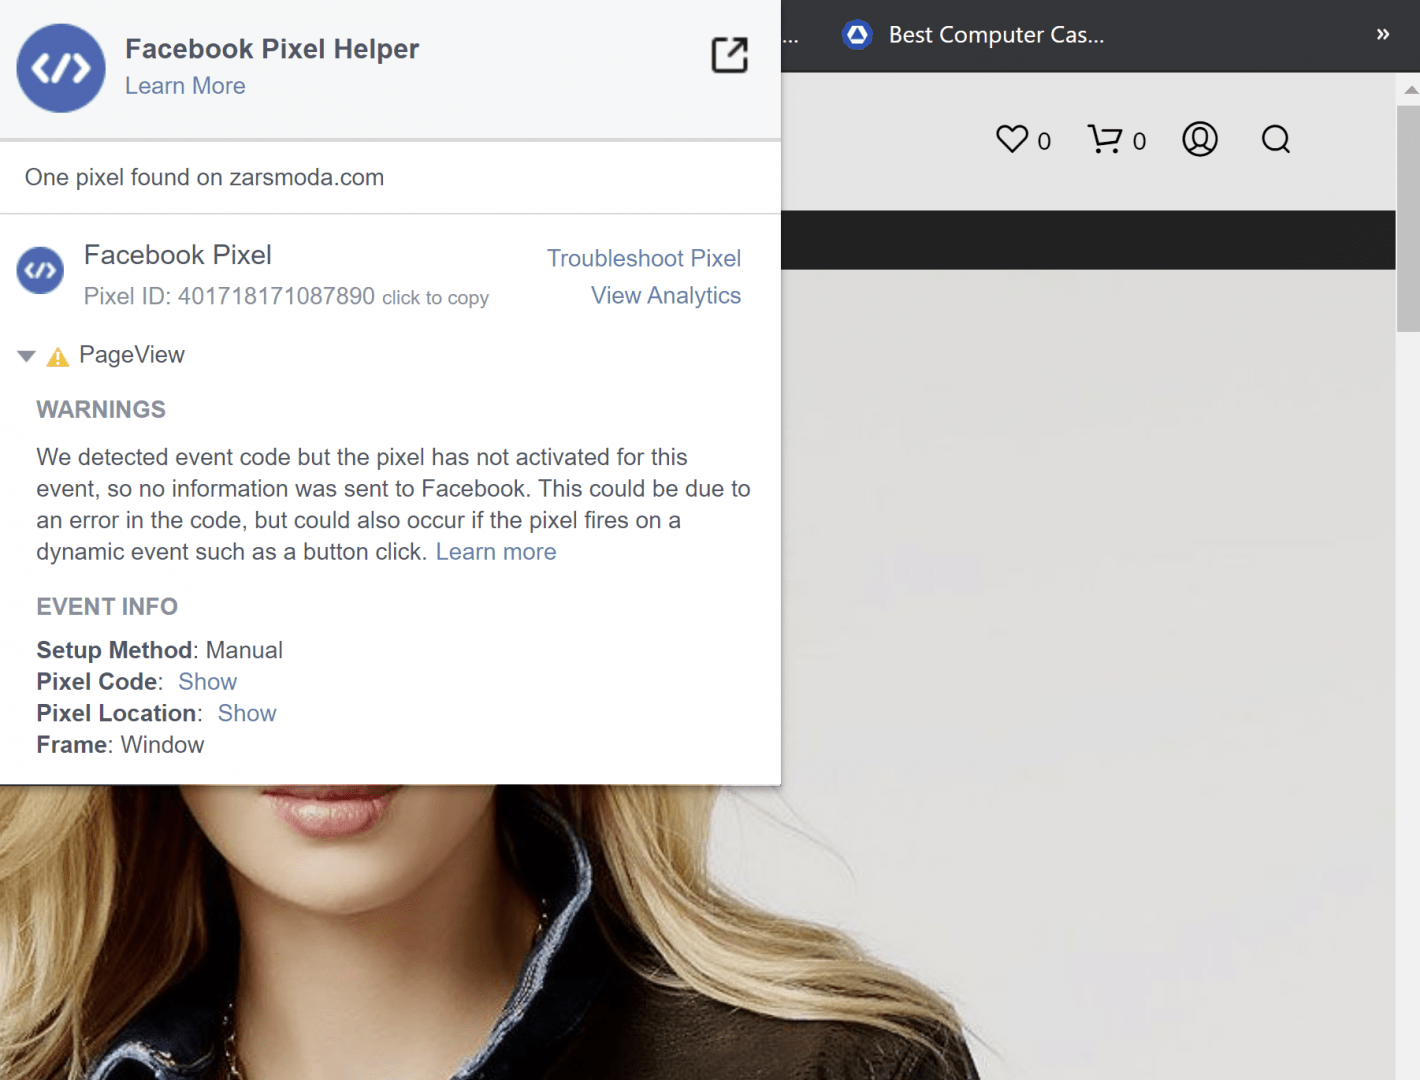Open the Learn more warning link

[496, 552]
